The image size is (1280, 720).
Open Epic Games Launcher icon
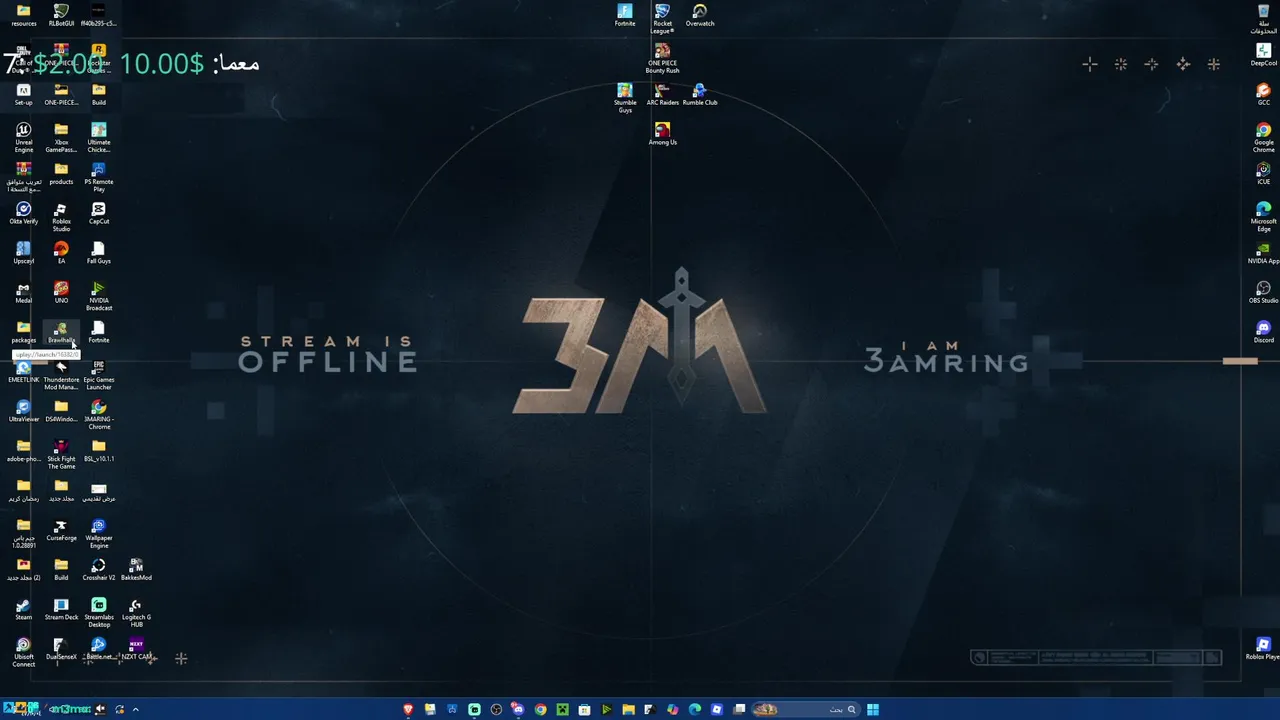[99, 375]
